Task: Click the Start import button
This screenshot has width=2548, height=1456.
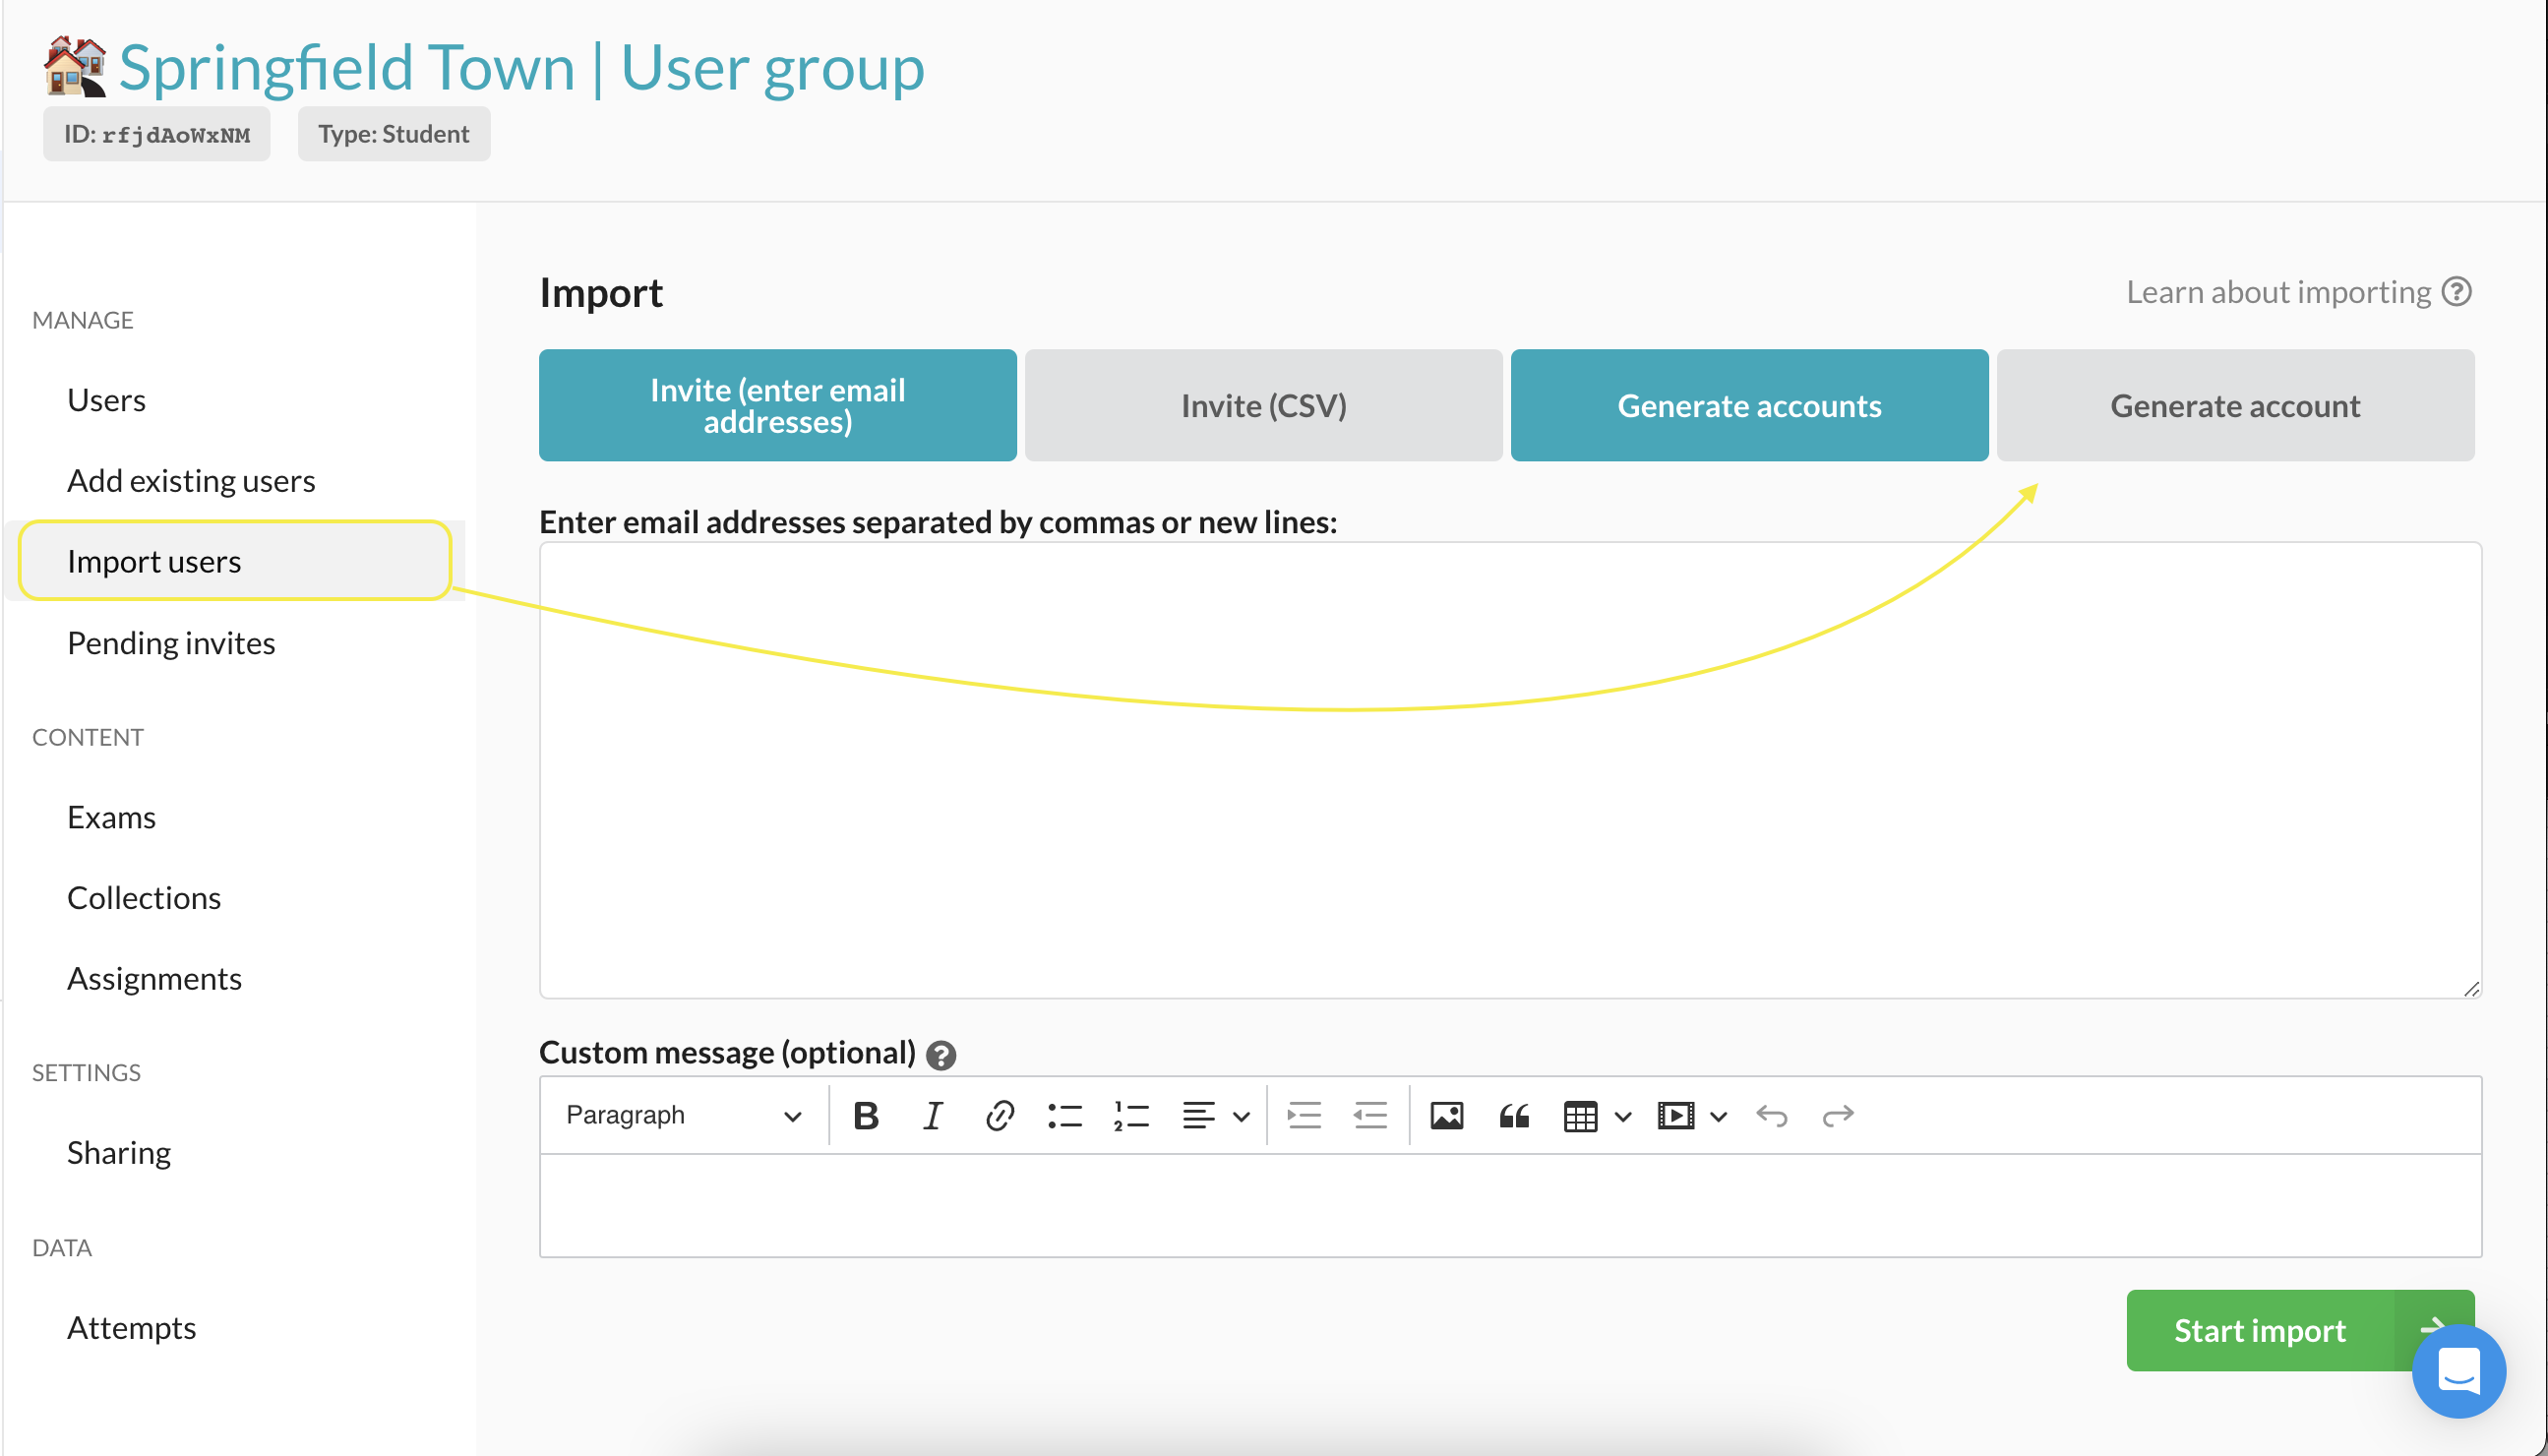Action: tap(2260, 1330)
